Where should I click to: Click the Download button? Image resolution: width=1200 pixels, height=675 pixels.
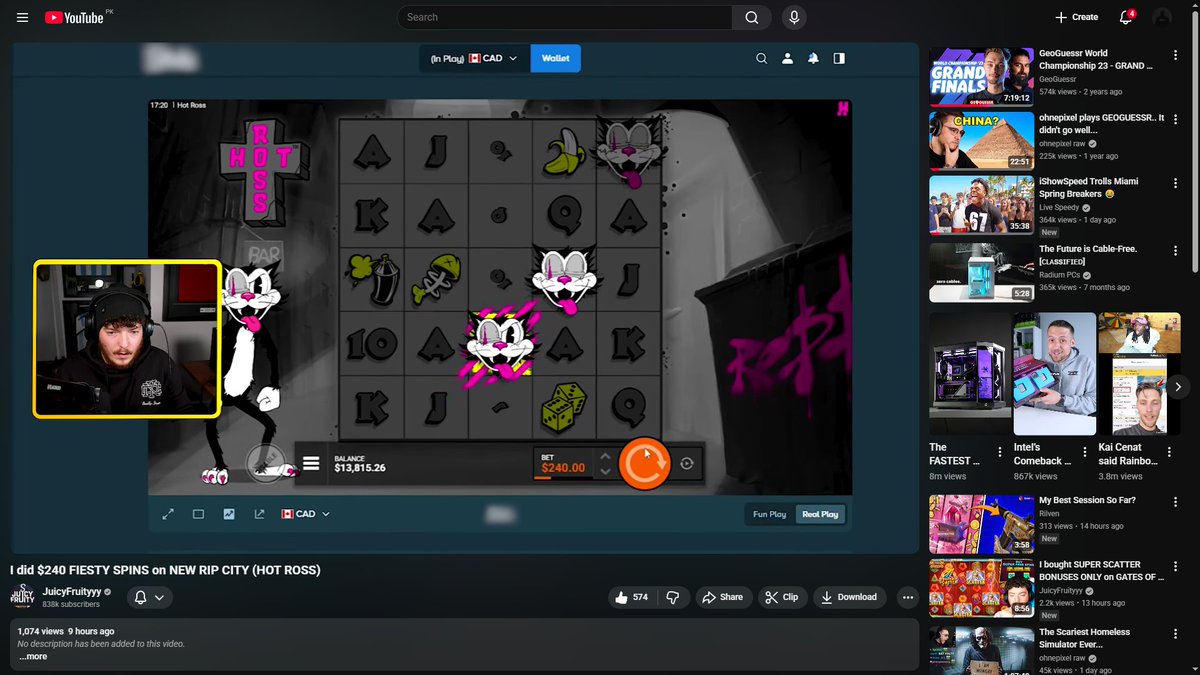(849, 597)
